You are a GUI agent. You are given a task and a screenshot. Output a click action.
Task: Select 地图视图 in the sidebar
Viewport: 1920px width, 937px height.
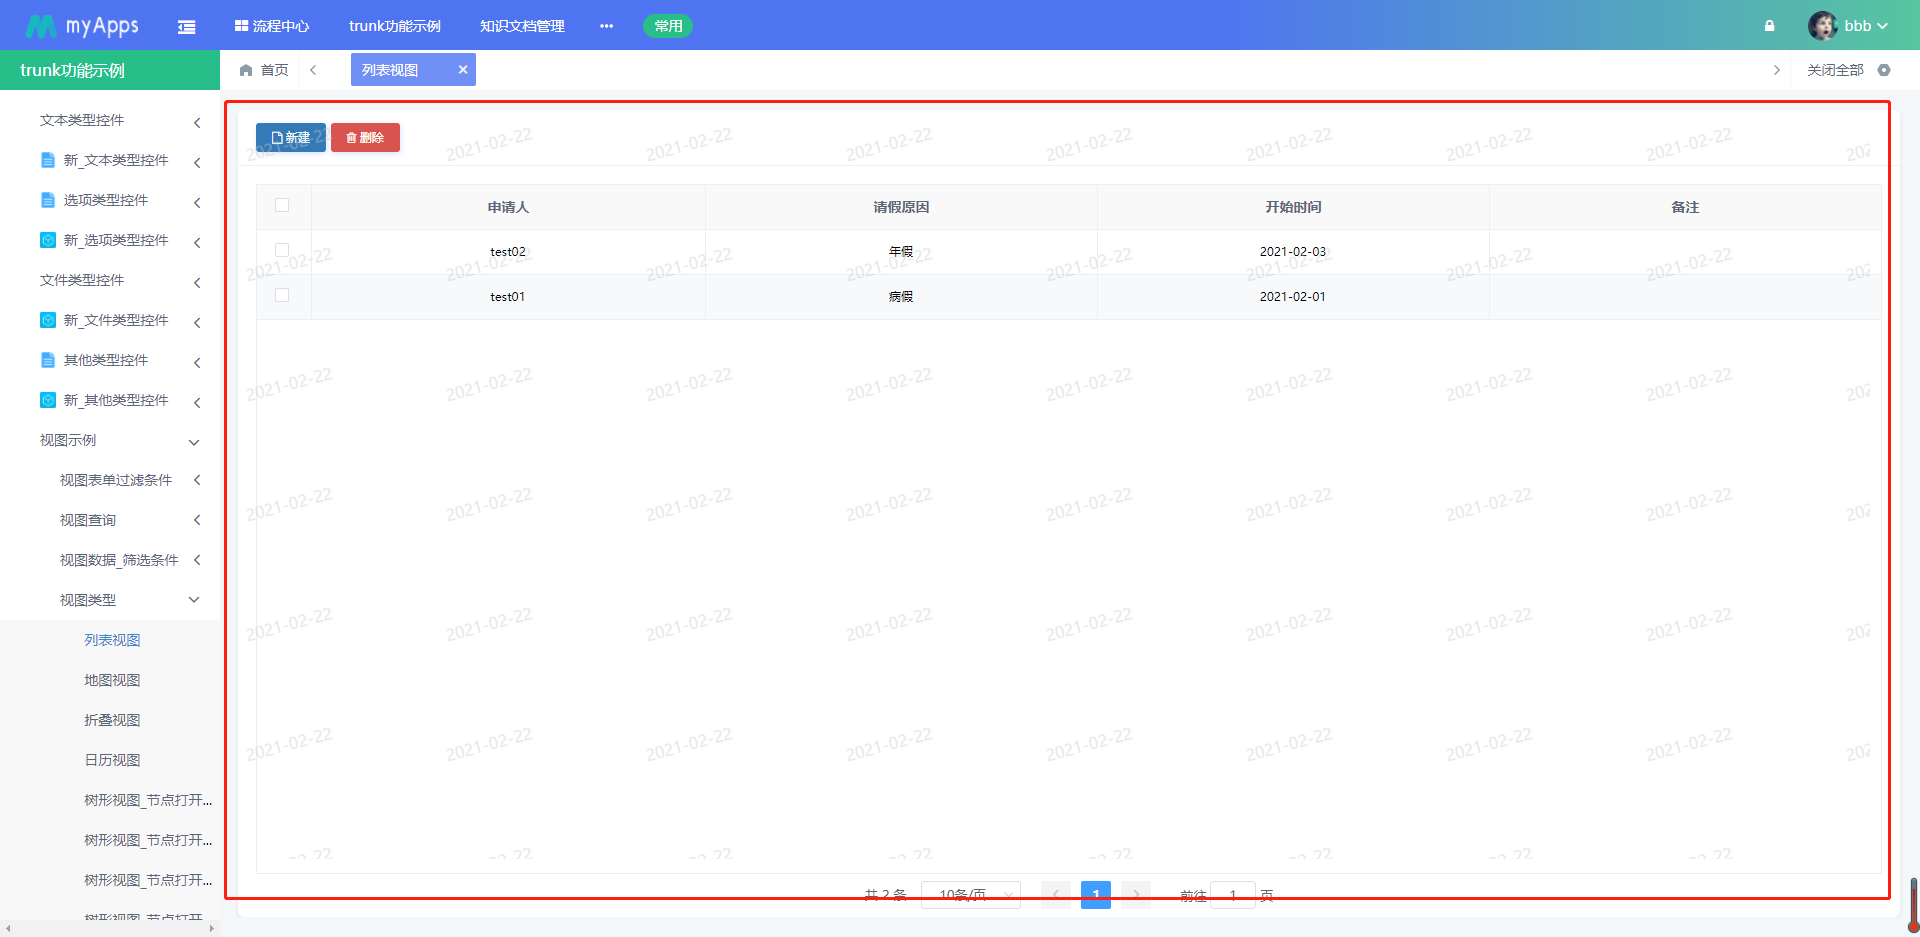[112, 680]
